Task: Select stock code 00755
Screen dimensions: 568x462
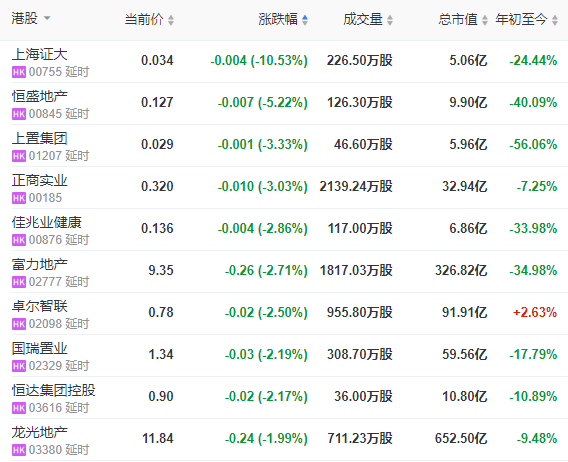Action: click(45, 72)
